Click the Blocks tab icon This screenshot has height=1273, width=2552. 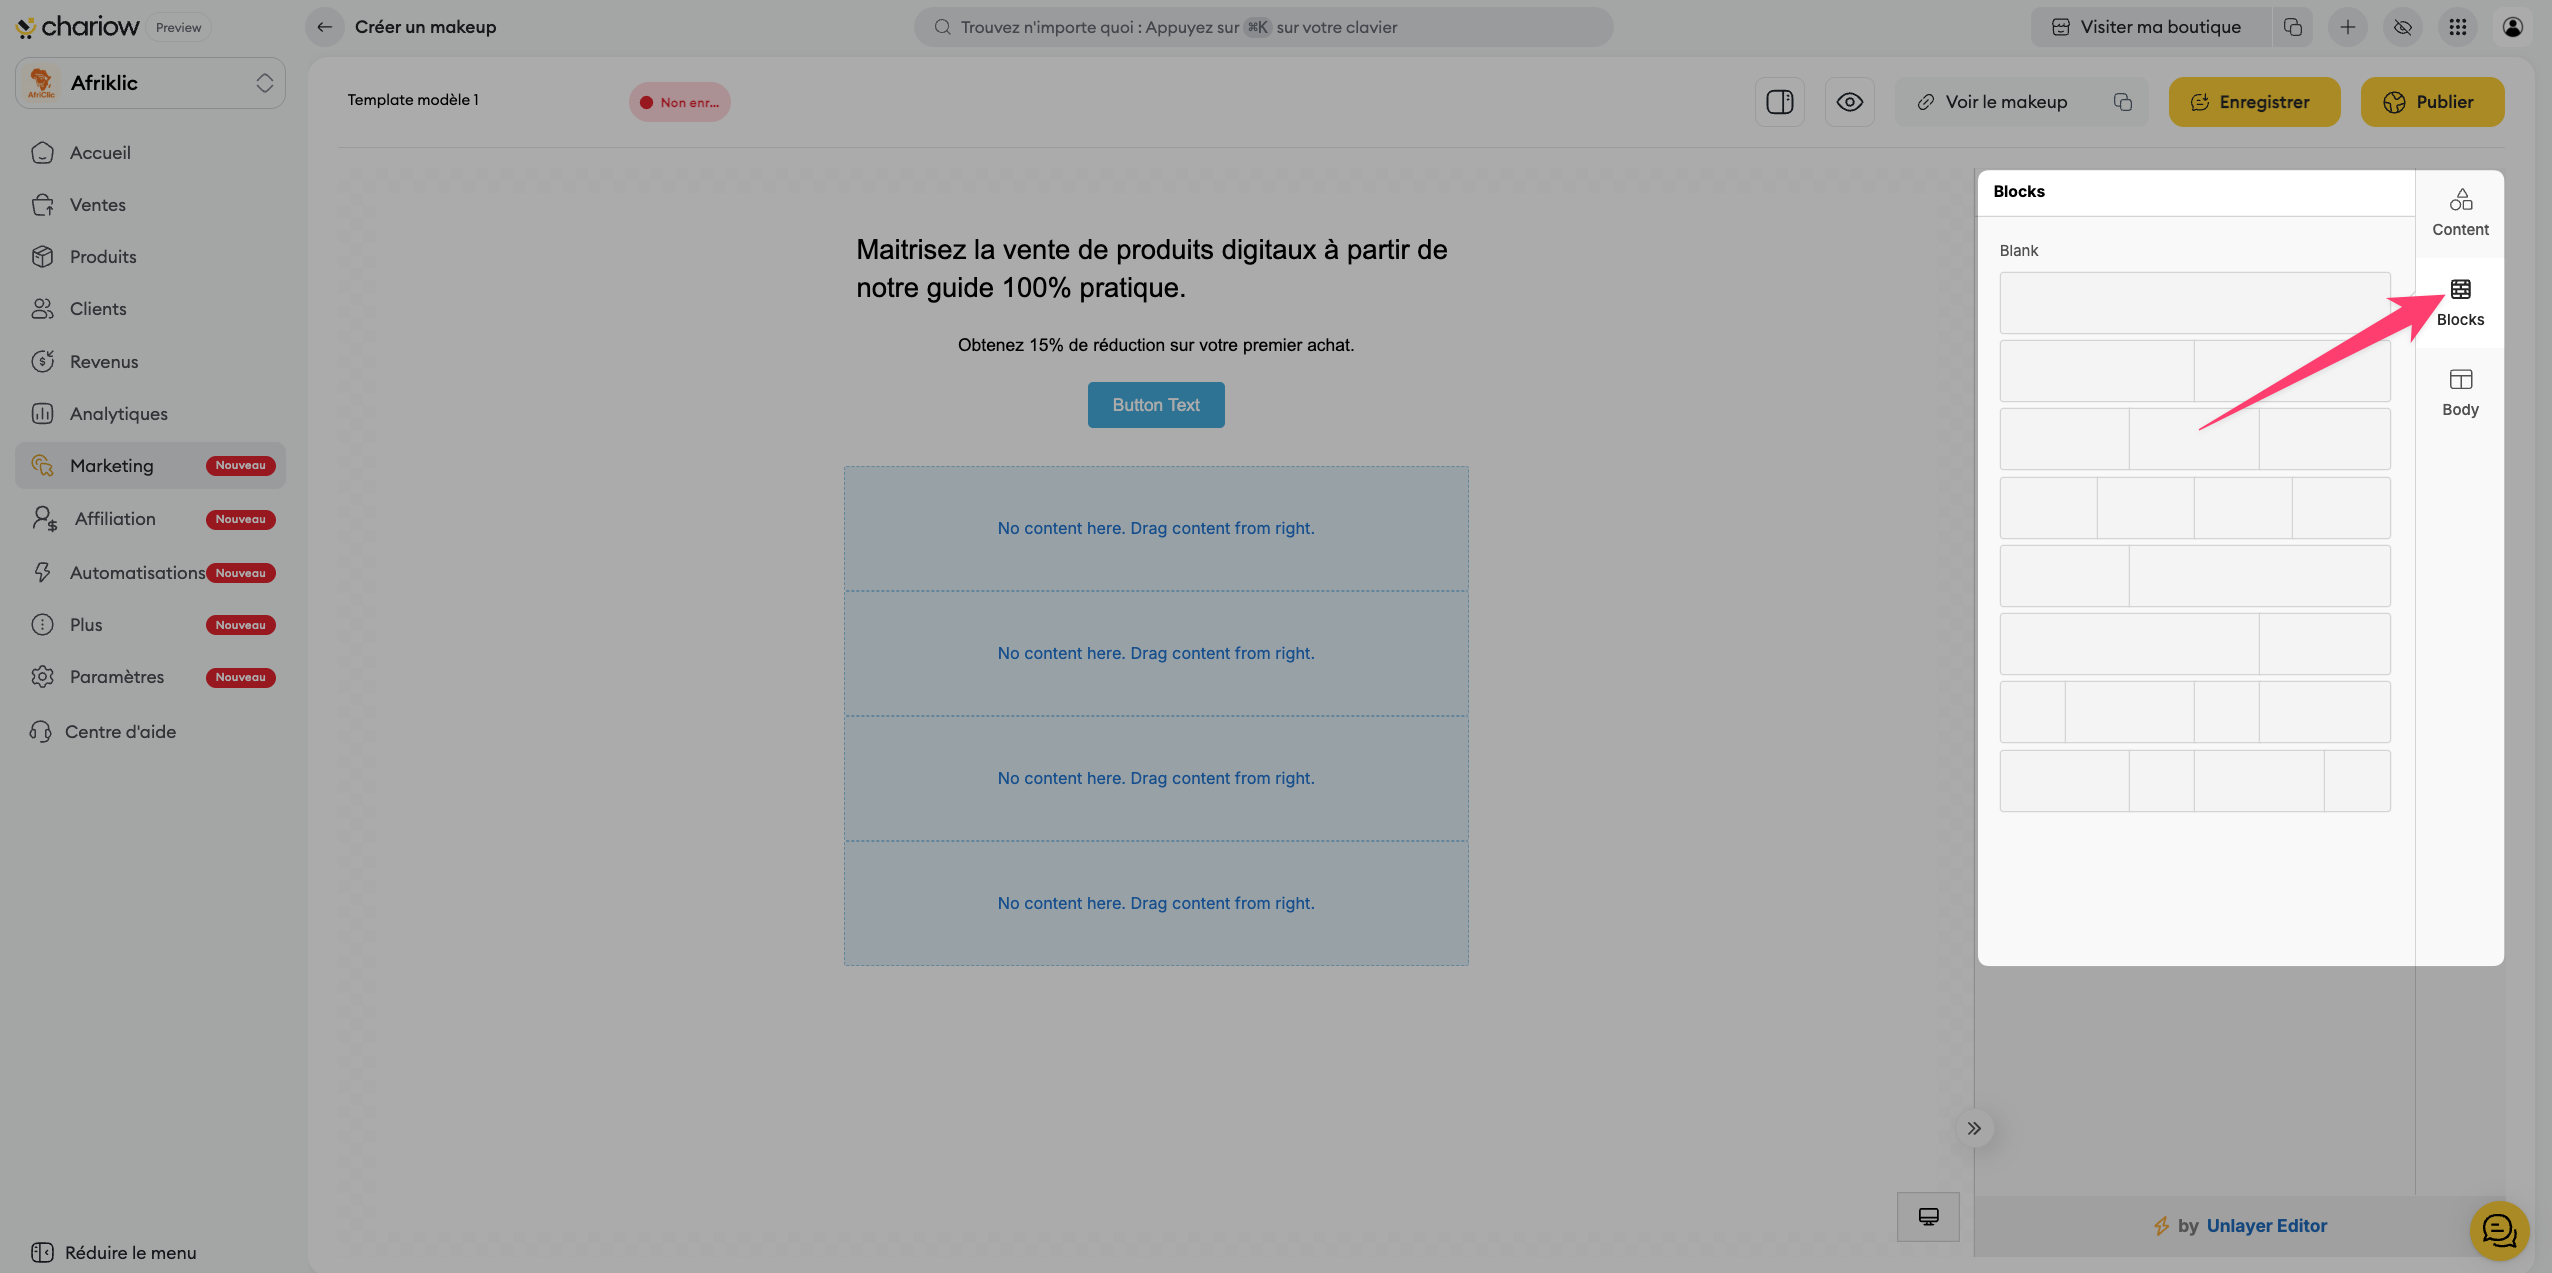[2459, 290]
